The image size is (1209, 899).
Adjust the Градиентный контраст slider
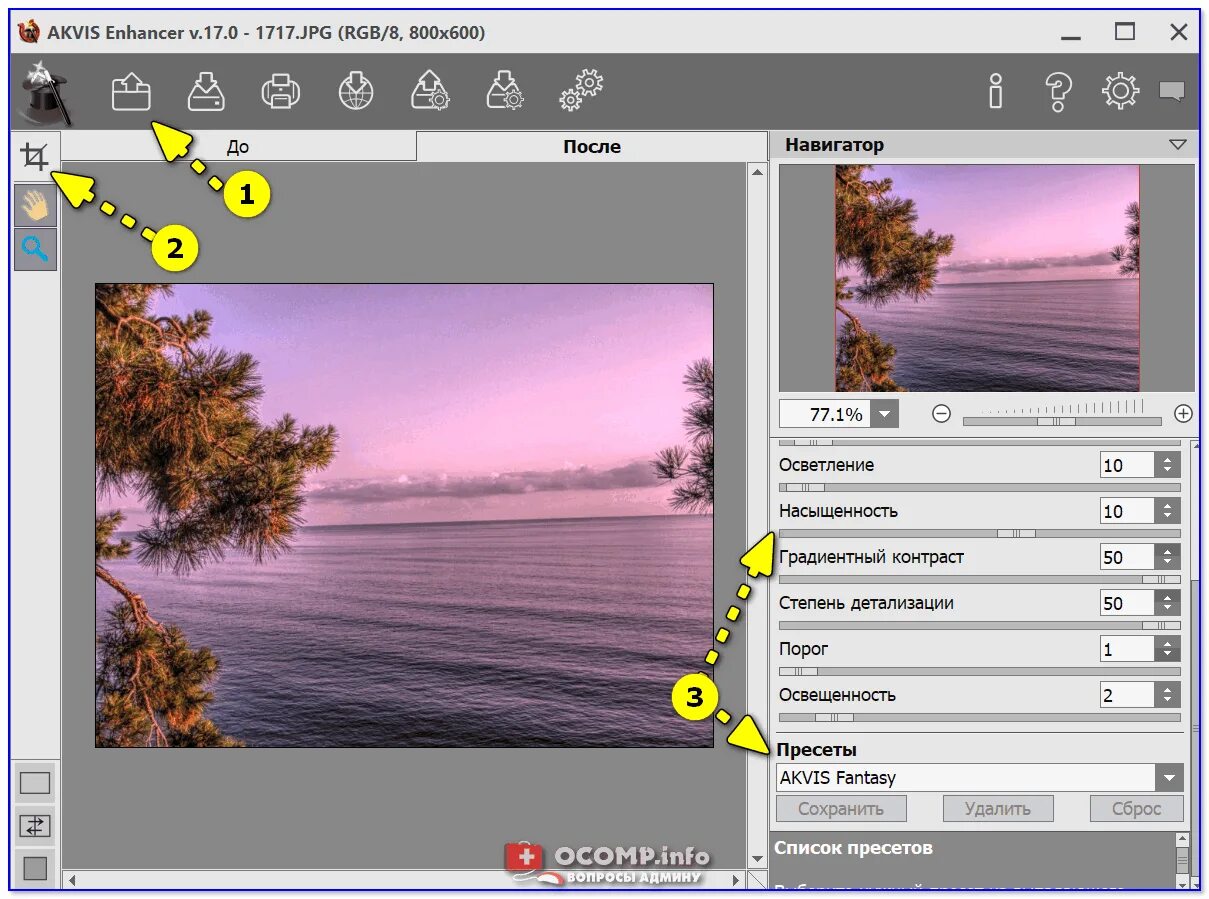click(x=979, y=579)
